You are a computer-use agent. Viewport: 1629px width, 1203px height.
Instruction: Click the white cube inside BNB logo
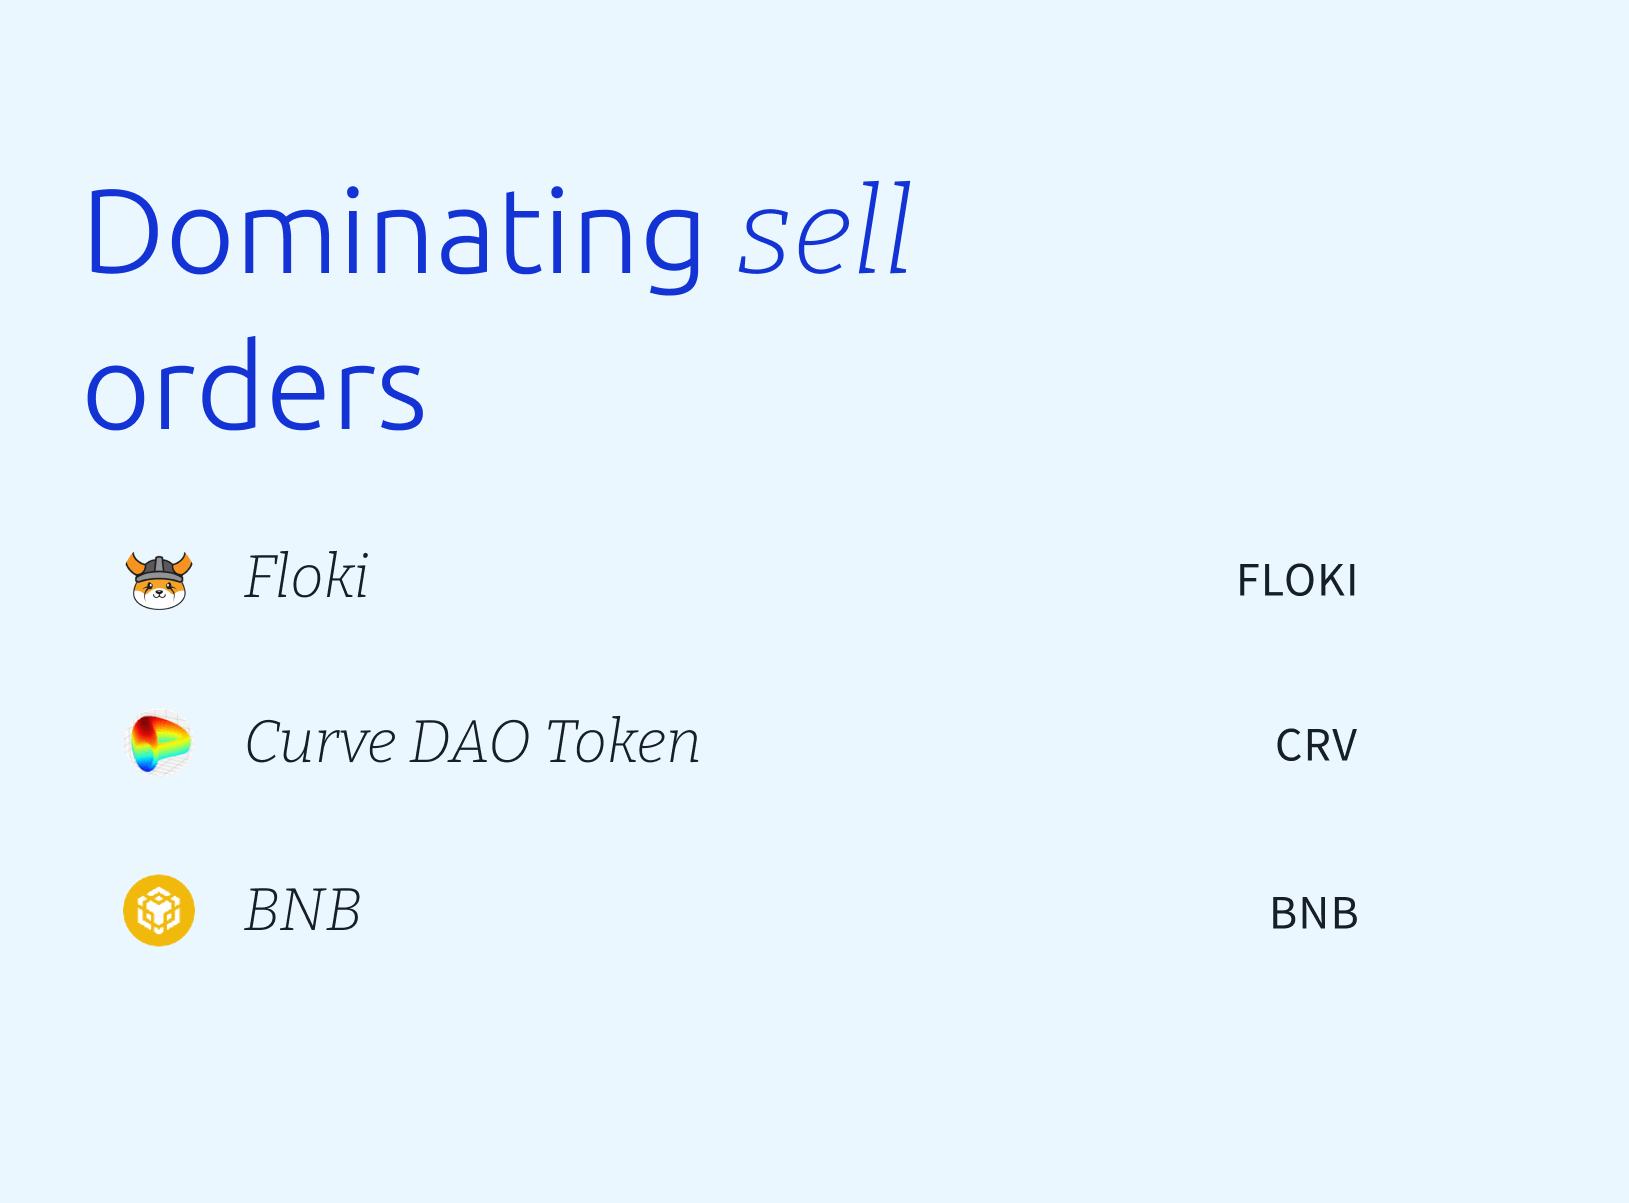(x=159, y=910)
